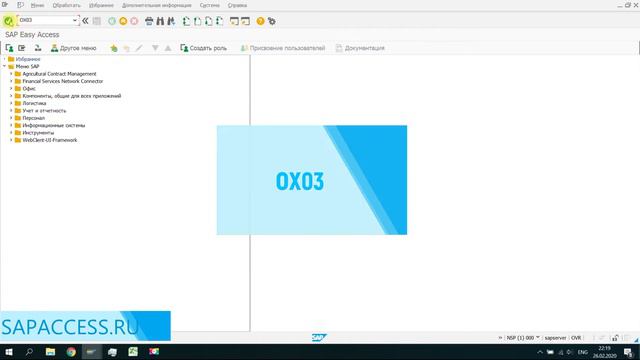Click the OX03 transaction command field
Image resolution: width=640 pixels, height=360 pixels.
[45, 20]
